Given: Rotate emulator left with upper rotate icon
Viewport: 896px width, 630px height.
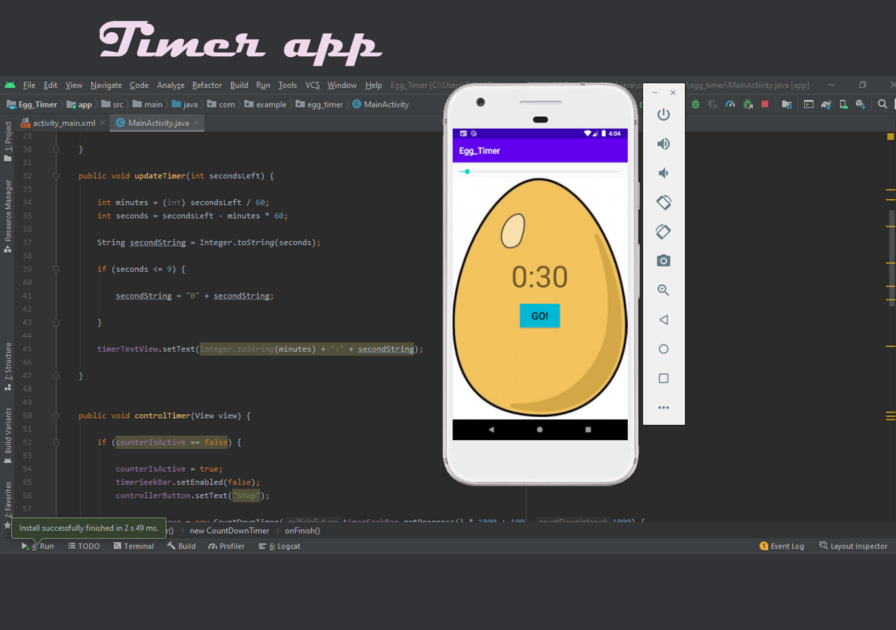Looking at the screenshot, I should click(663, 202).
